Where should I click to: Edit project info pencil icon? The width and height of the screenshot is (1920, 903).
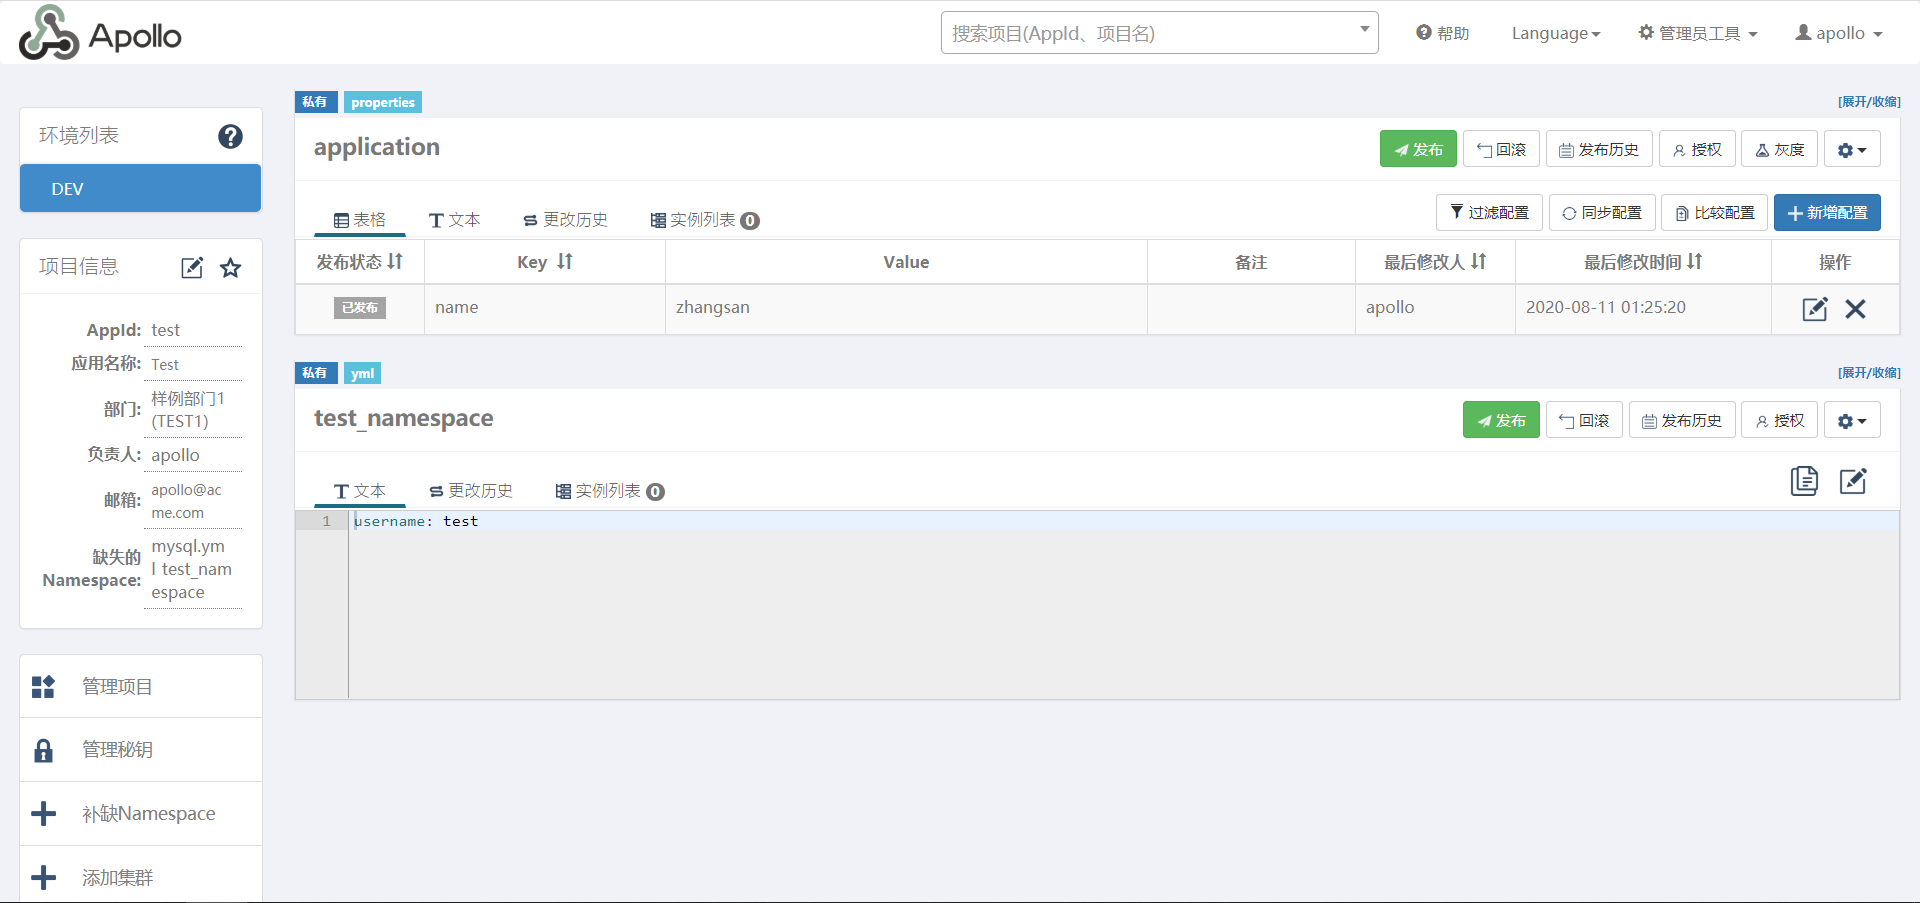click(192, 267)
